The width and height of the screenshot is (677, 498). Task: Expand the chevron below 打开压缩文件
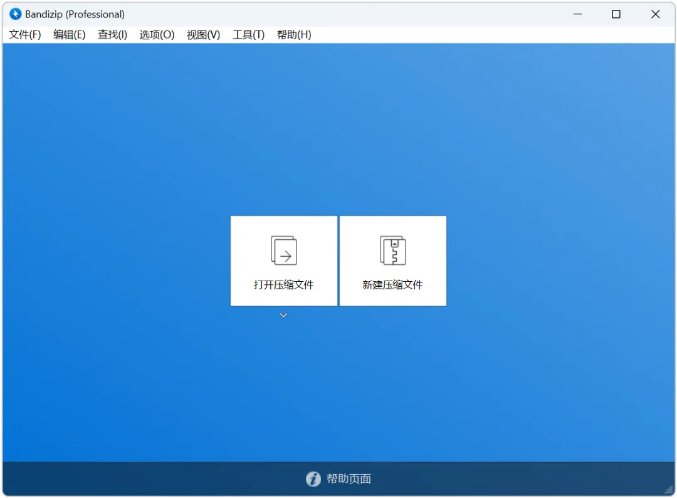283,315
